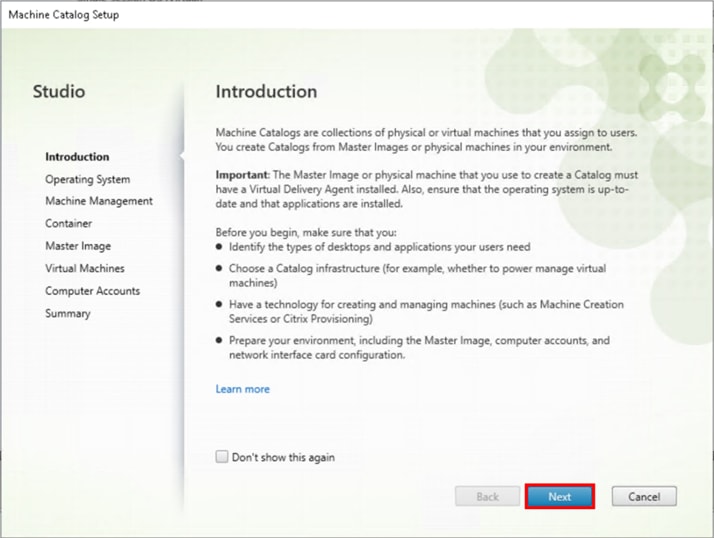Click the 'Have a technology for creating' bullet
Viewport: 714px width, 538px height.
click(x=426, y=312)
